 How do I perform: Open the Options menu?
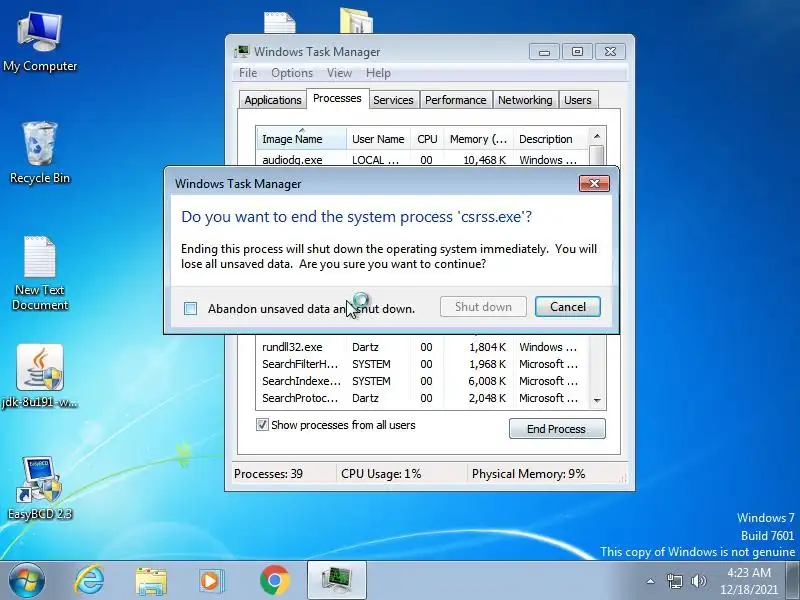click(x=292, y=73)
